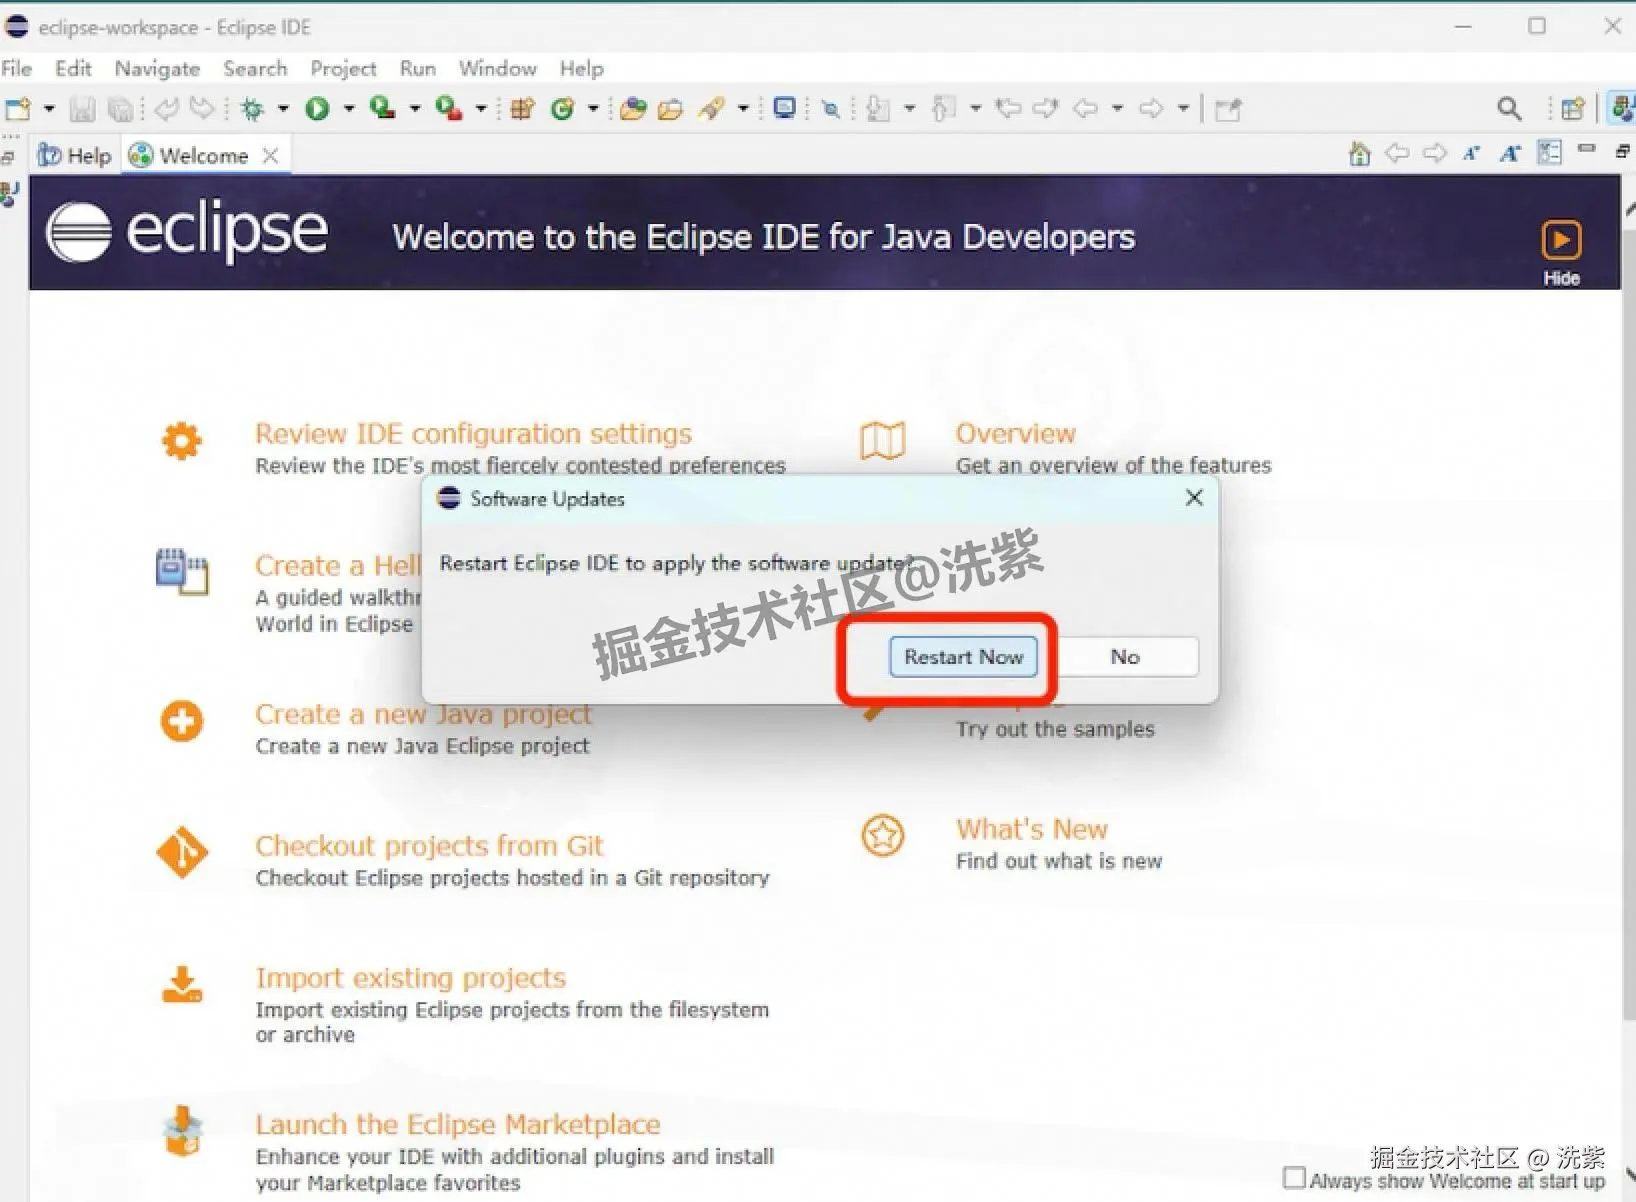Open the Navigate menu
Screen dimensions: 1636x1202
156,68
